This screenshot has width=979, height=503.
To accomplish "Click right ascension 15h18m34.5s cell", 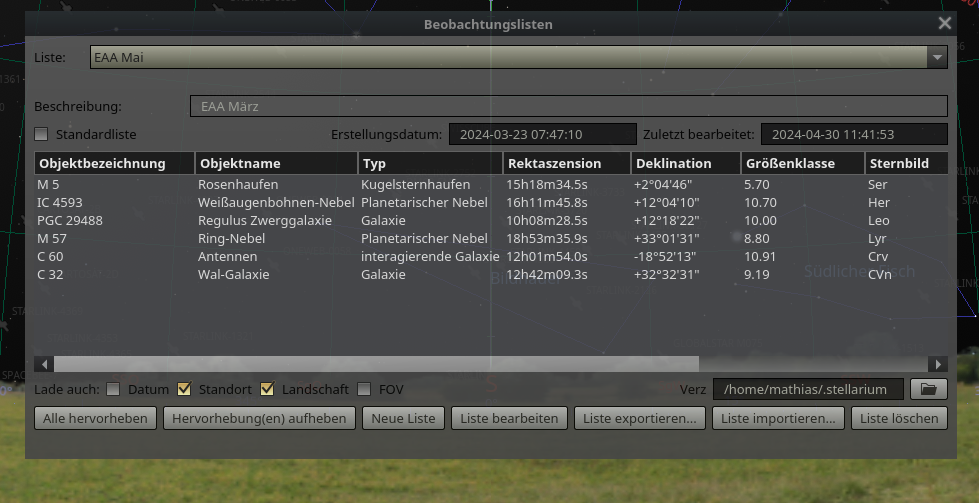I will pyautogui.click(x=547, y=185).
